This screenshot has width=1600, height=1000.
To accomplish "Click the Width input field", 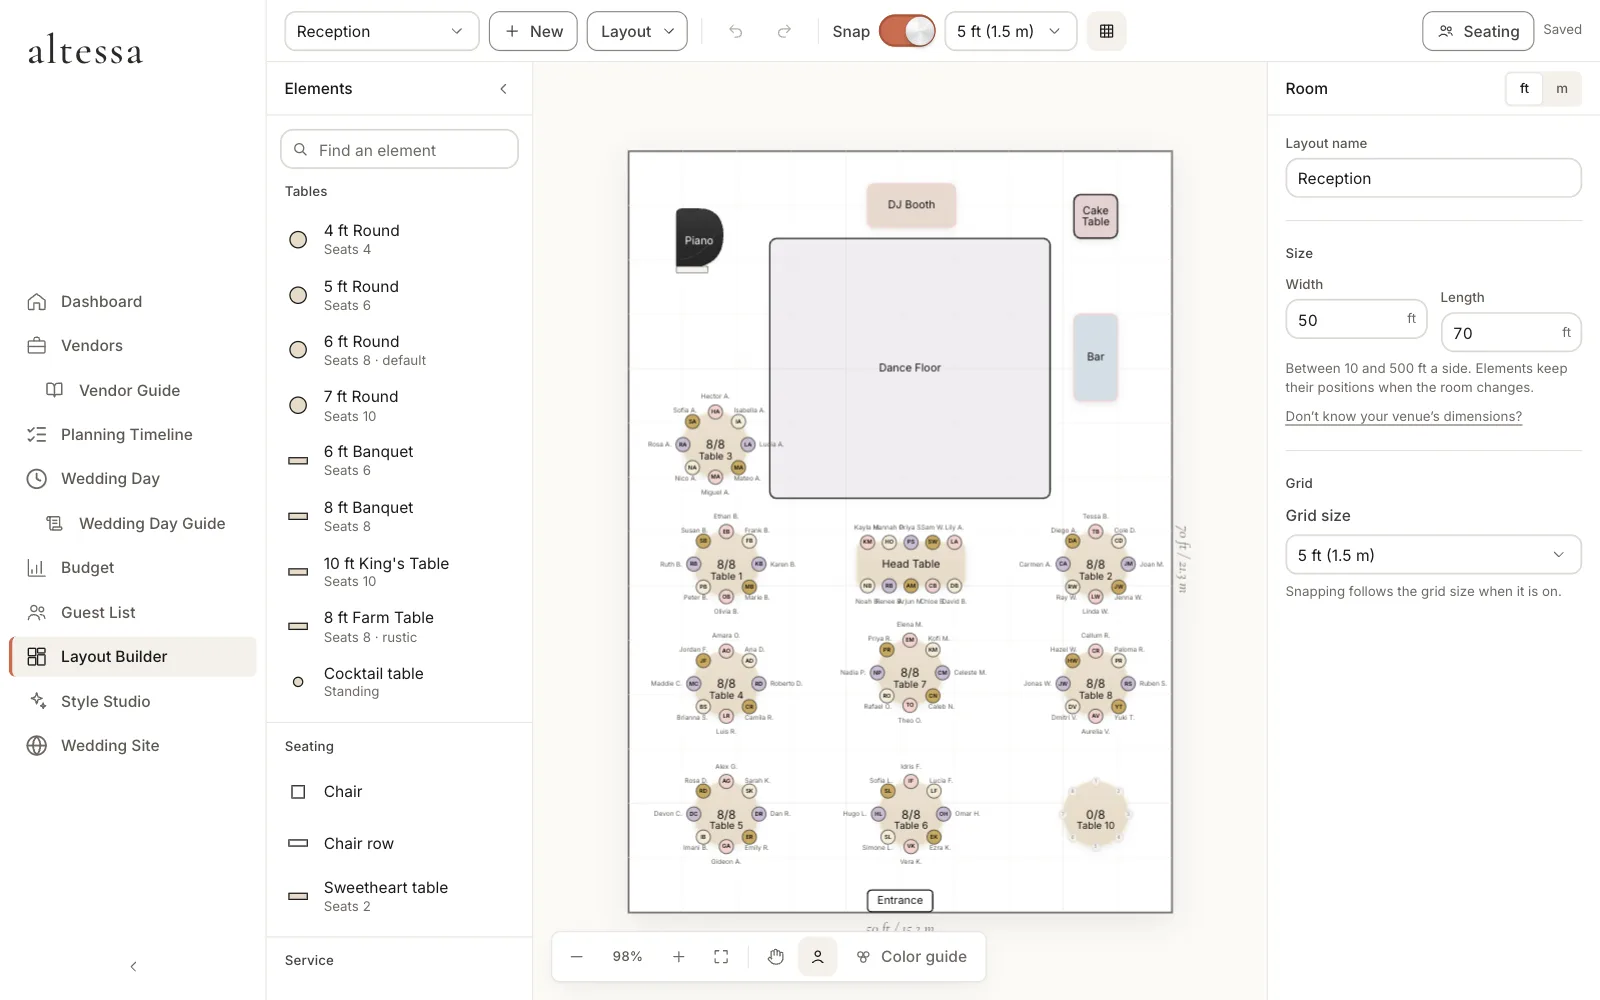I will coord(1356,320).
